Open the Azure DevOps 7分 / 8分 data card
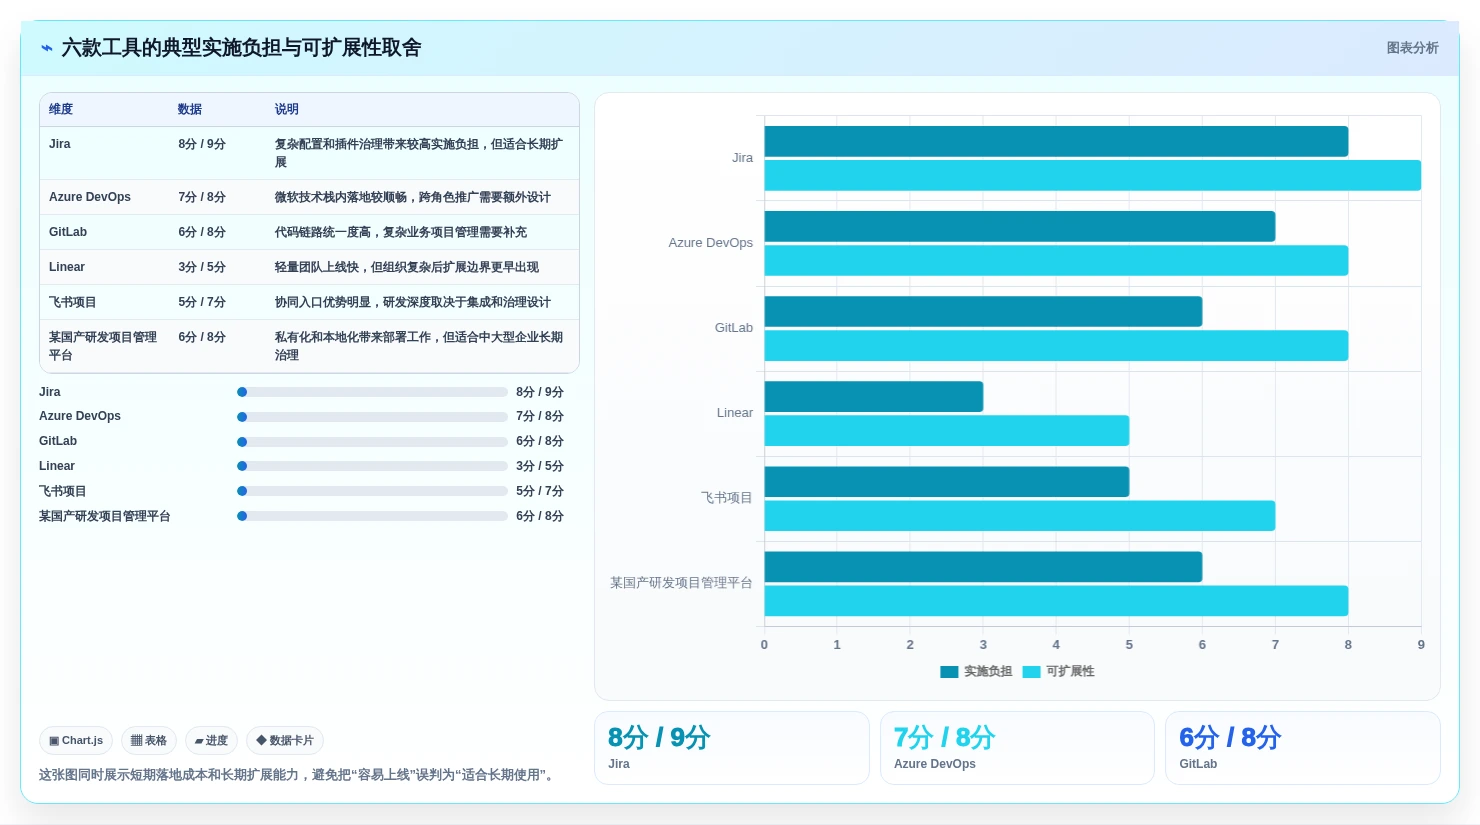Screen dimensions: 1480x825 pyautogui.click(x=1017, y=748)
